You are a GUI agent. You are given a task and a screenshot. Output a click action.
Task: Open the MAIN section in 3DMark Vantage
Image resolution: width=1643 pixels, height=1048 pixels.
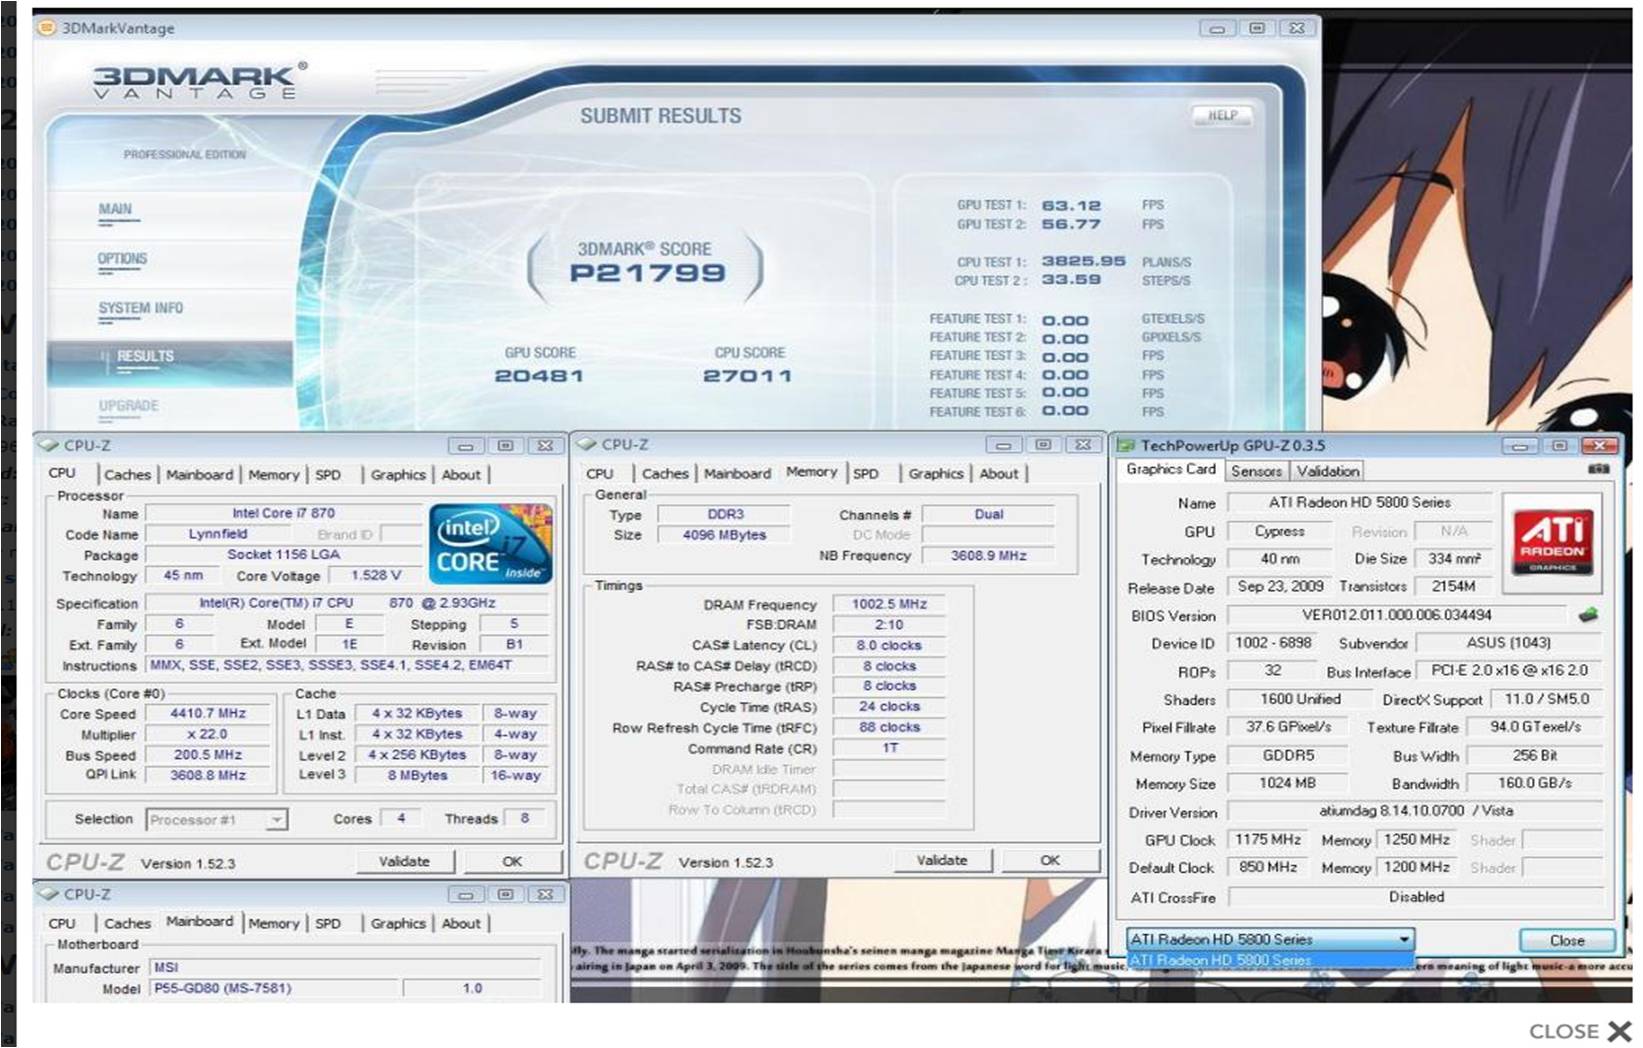[x=115, y=209]
